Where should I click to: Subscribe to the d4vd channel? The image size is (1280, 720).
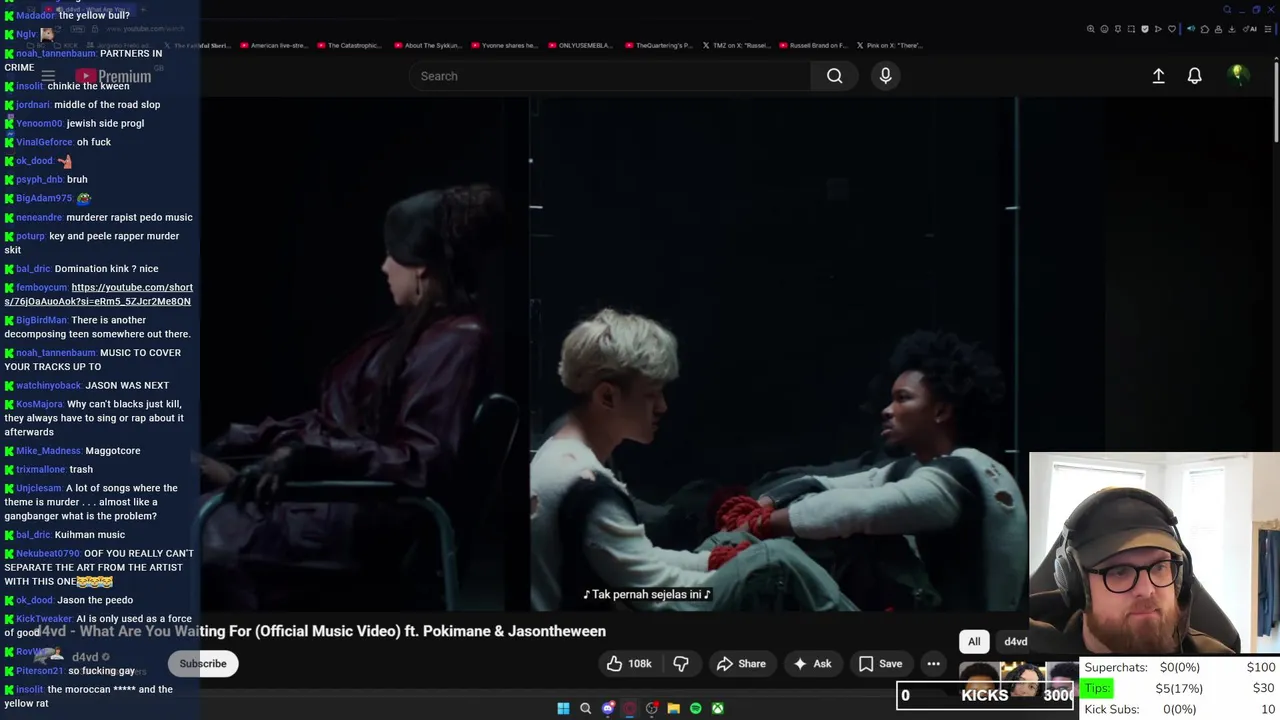(203, 664)
